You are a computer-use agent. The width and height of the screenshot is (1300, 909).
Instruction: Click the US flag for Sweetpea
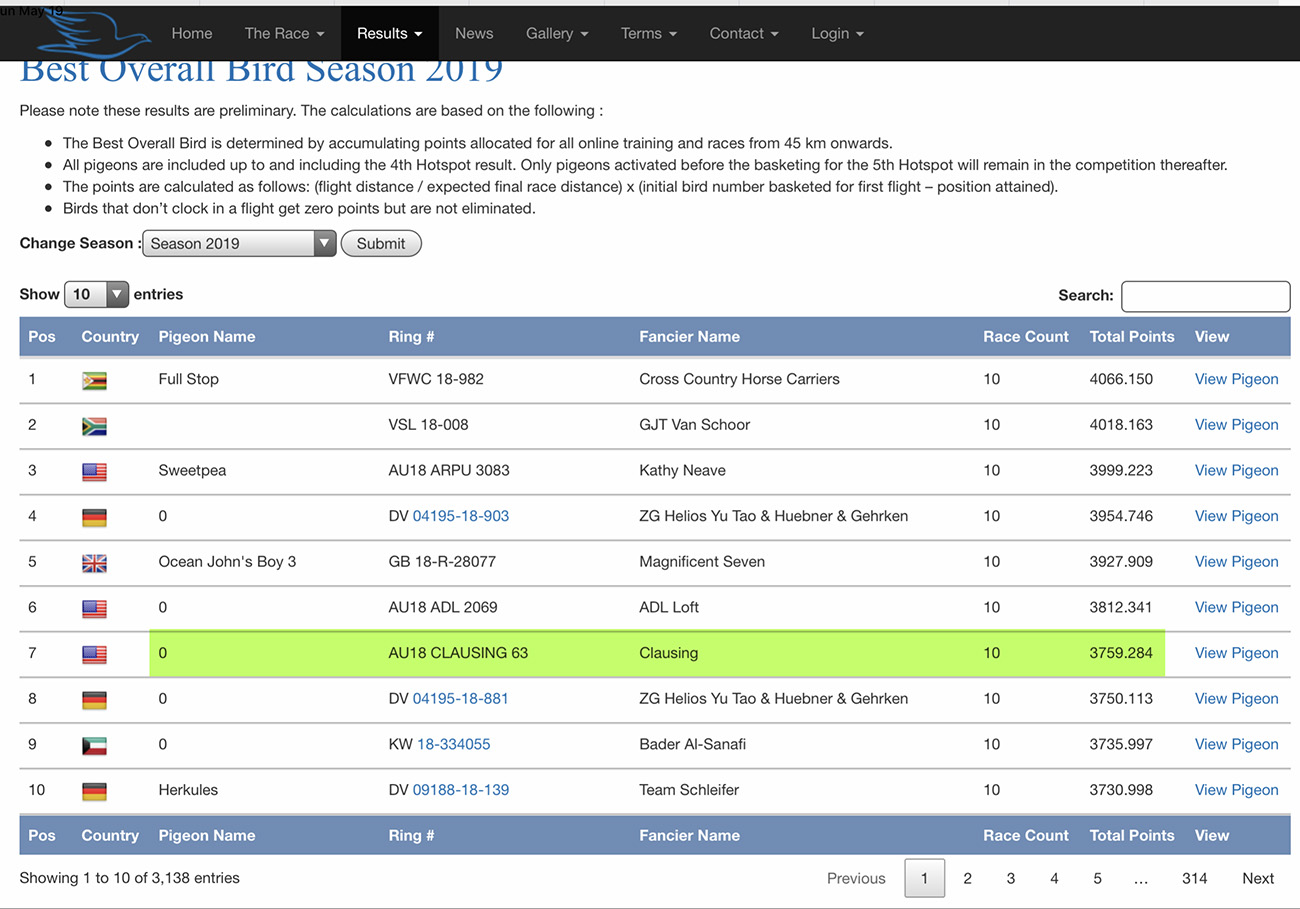94,472
